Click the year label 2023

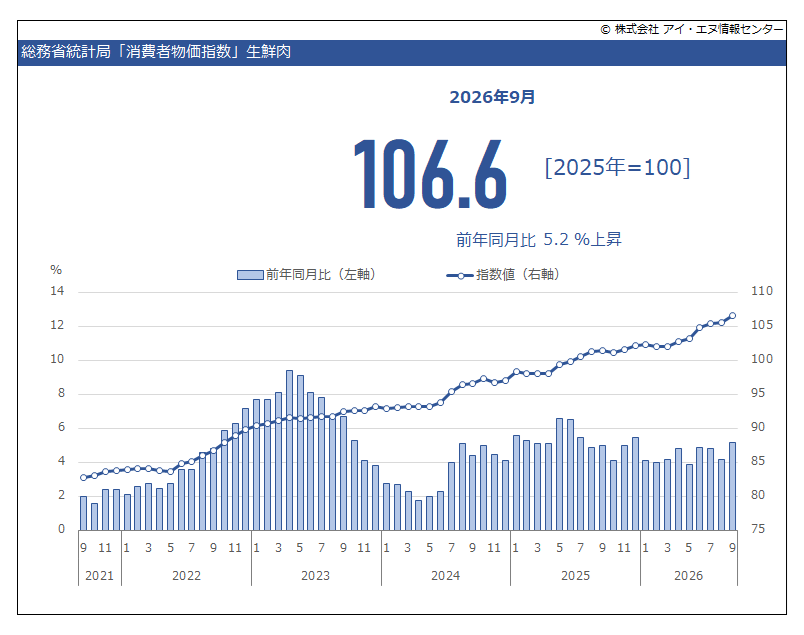click(315, 576)
